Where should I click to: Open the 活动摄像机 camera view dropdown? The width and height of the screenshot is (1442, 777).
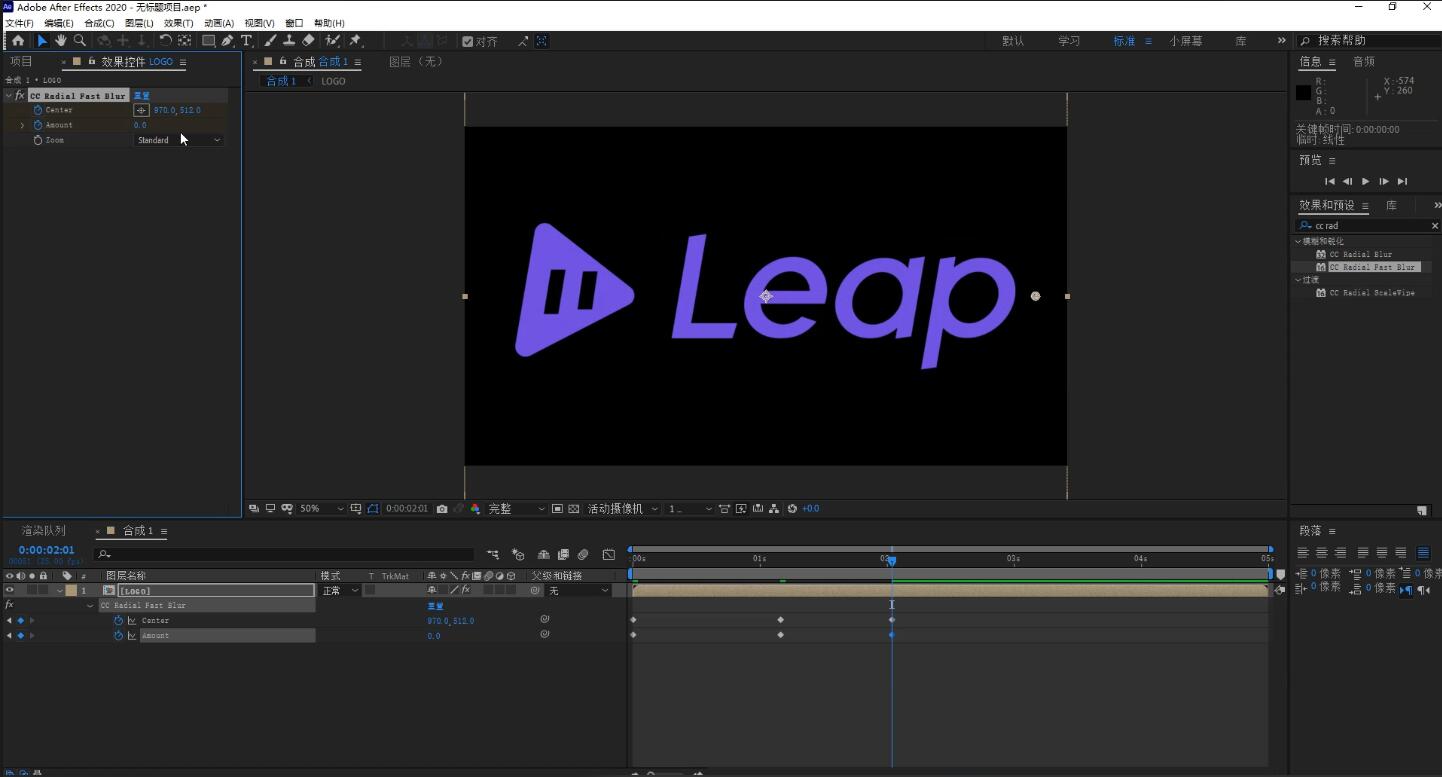pyautogui.click(x=623, y=509)
